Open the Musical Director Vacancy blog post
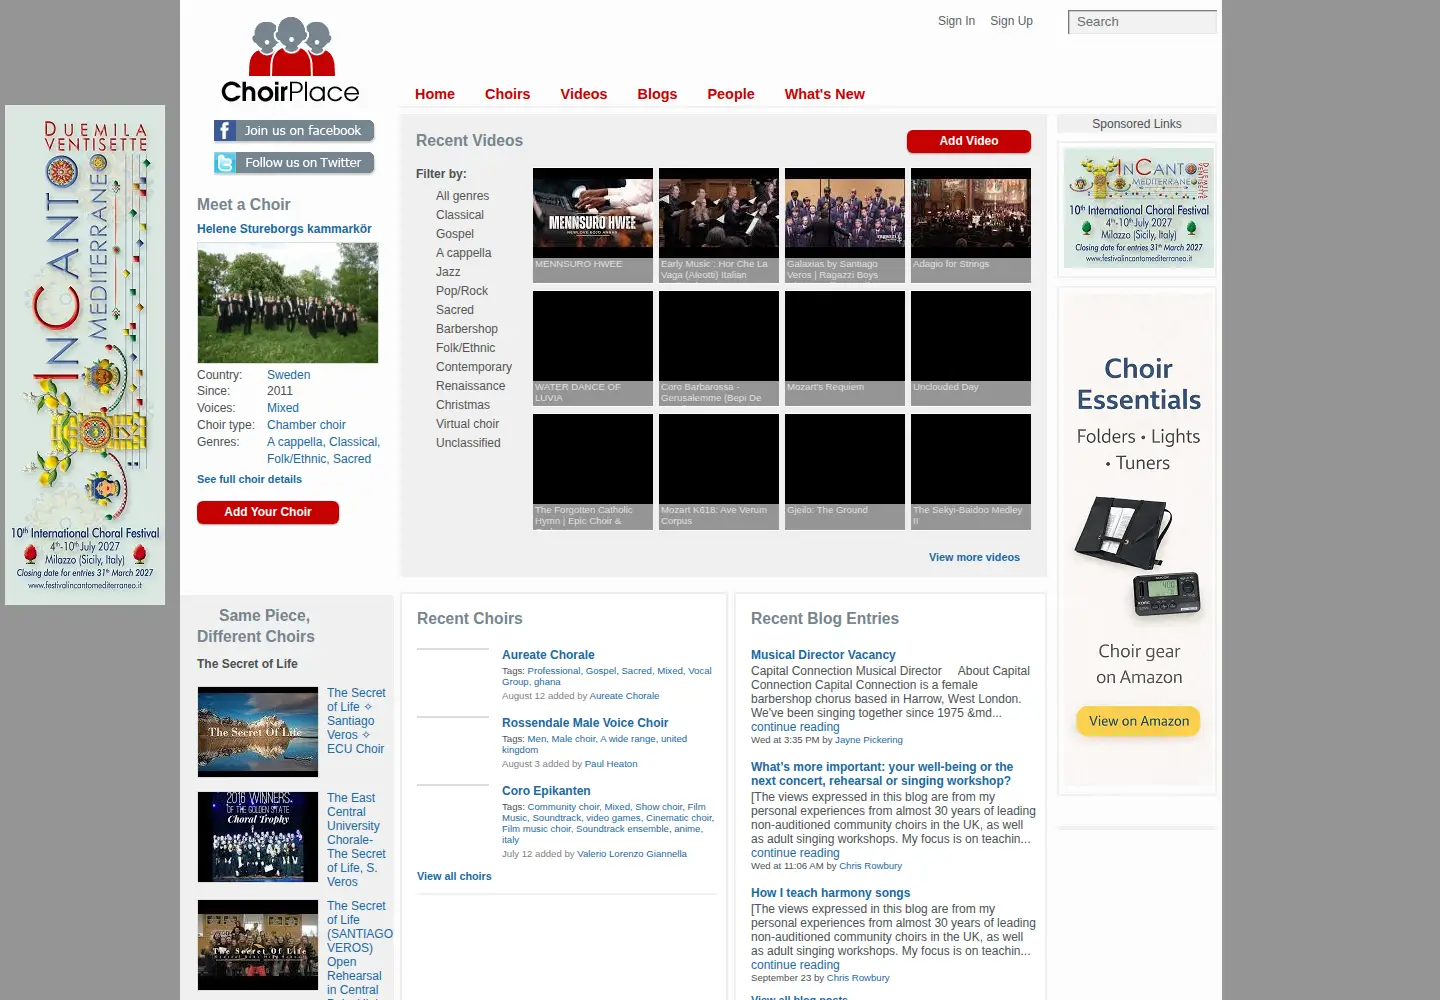 (x=823, y=655)
